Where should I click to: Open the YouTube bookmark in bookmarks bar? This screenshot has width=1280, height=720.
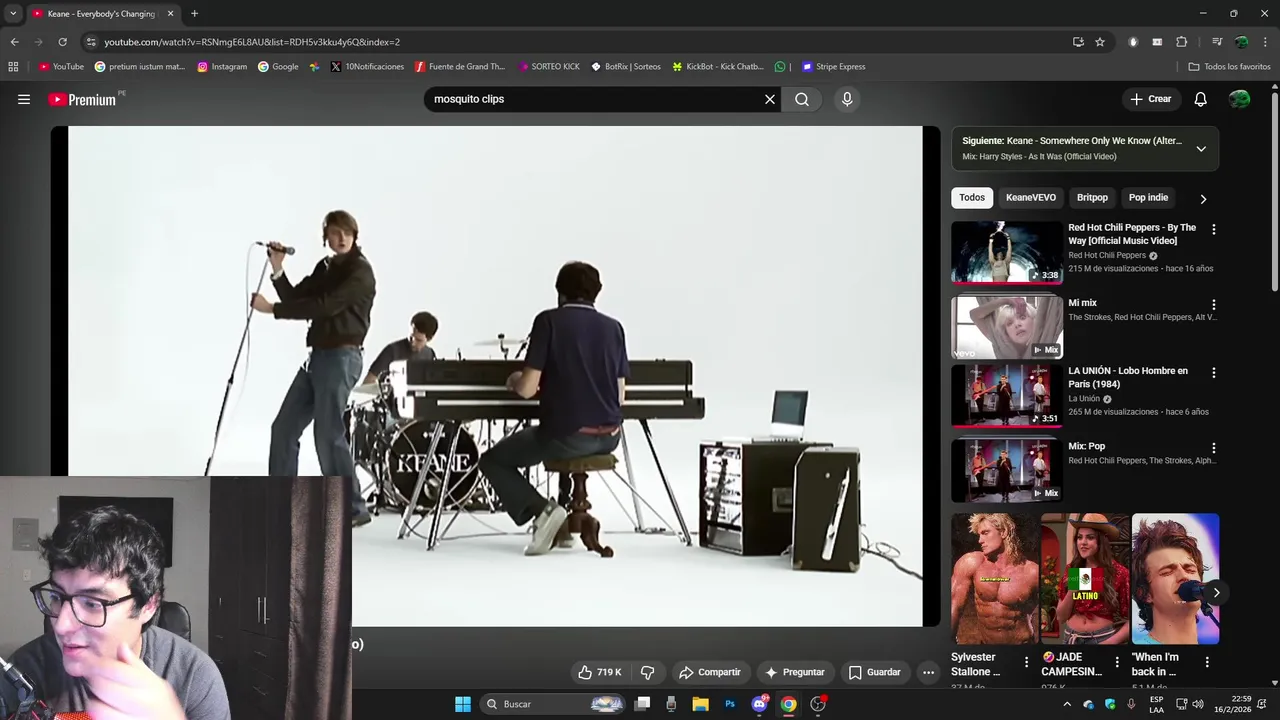pyautogui.click(x=61, y=67)
